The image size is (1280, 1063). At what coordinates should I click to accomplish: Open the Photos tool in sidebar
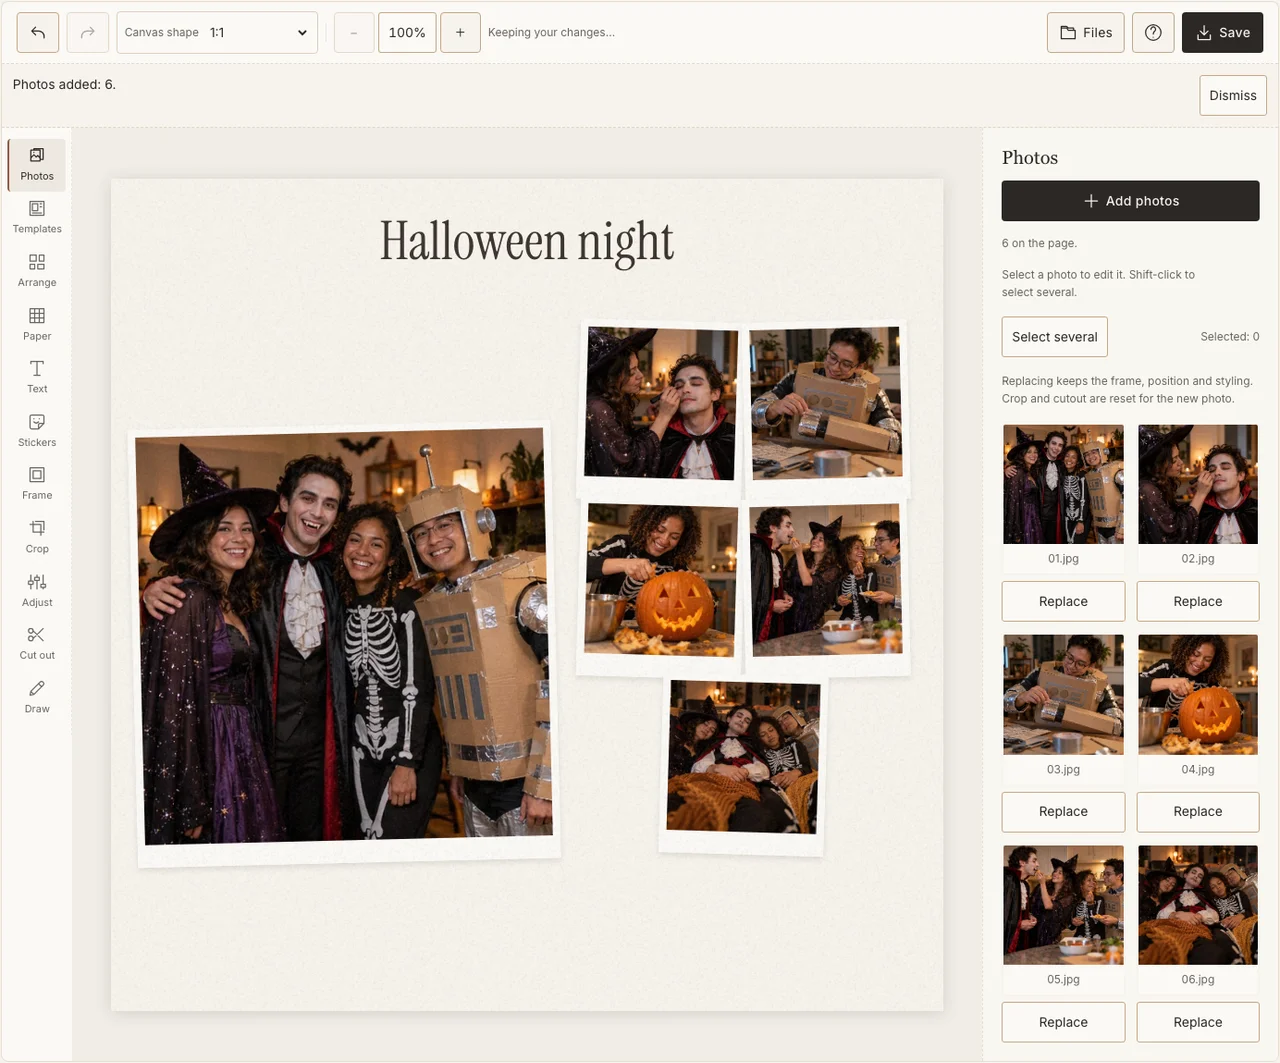click(x=37, y=165)
